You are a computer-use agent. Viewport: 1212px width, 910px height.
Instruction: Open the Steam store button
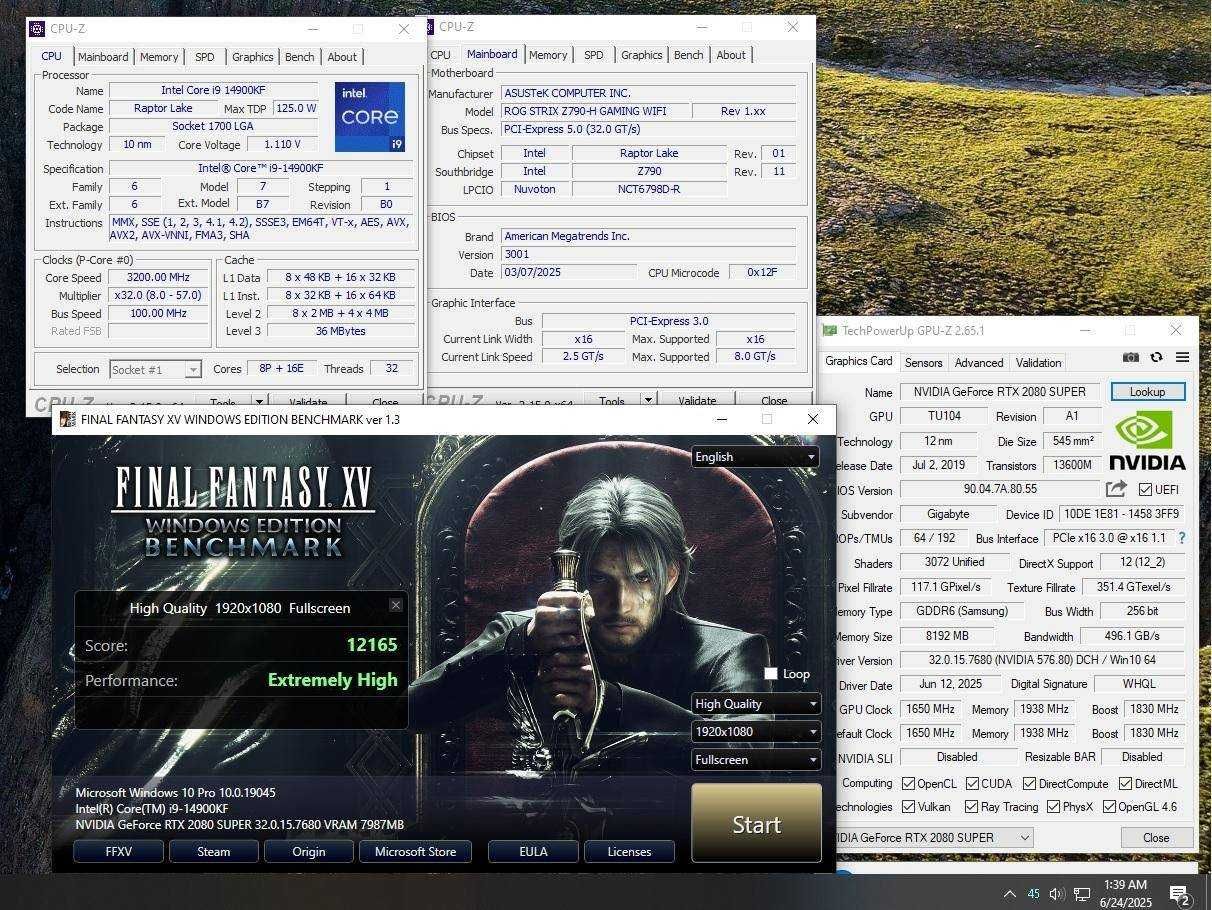[x=213, y=851]
